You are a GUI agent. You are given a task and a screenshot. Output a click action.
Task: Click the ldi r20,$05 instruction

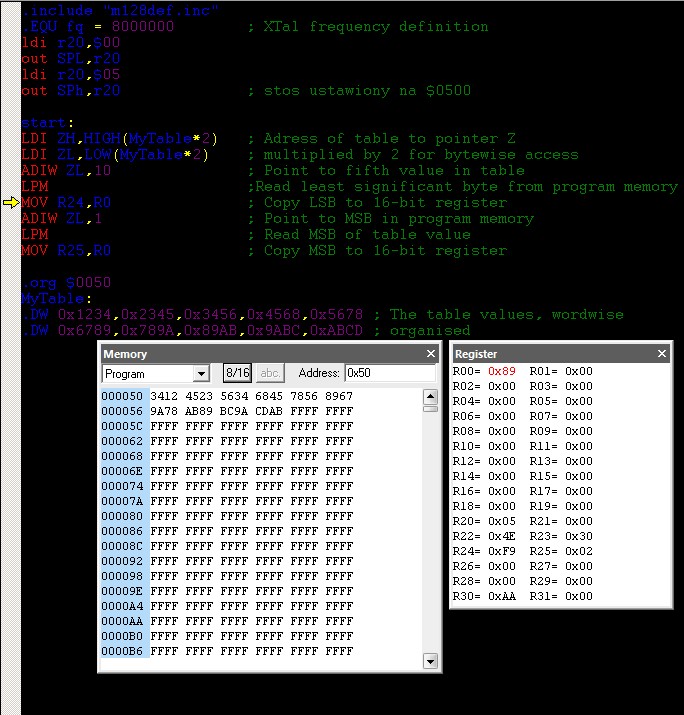(x=71, y=74)
